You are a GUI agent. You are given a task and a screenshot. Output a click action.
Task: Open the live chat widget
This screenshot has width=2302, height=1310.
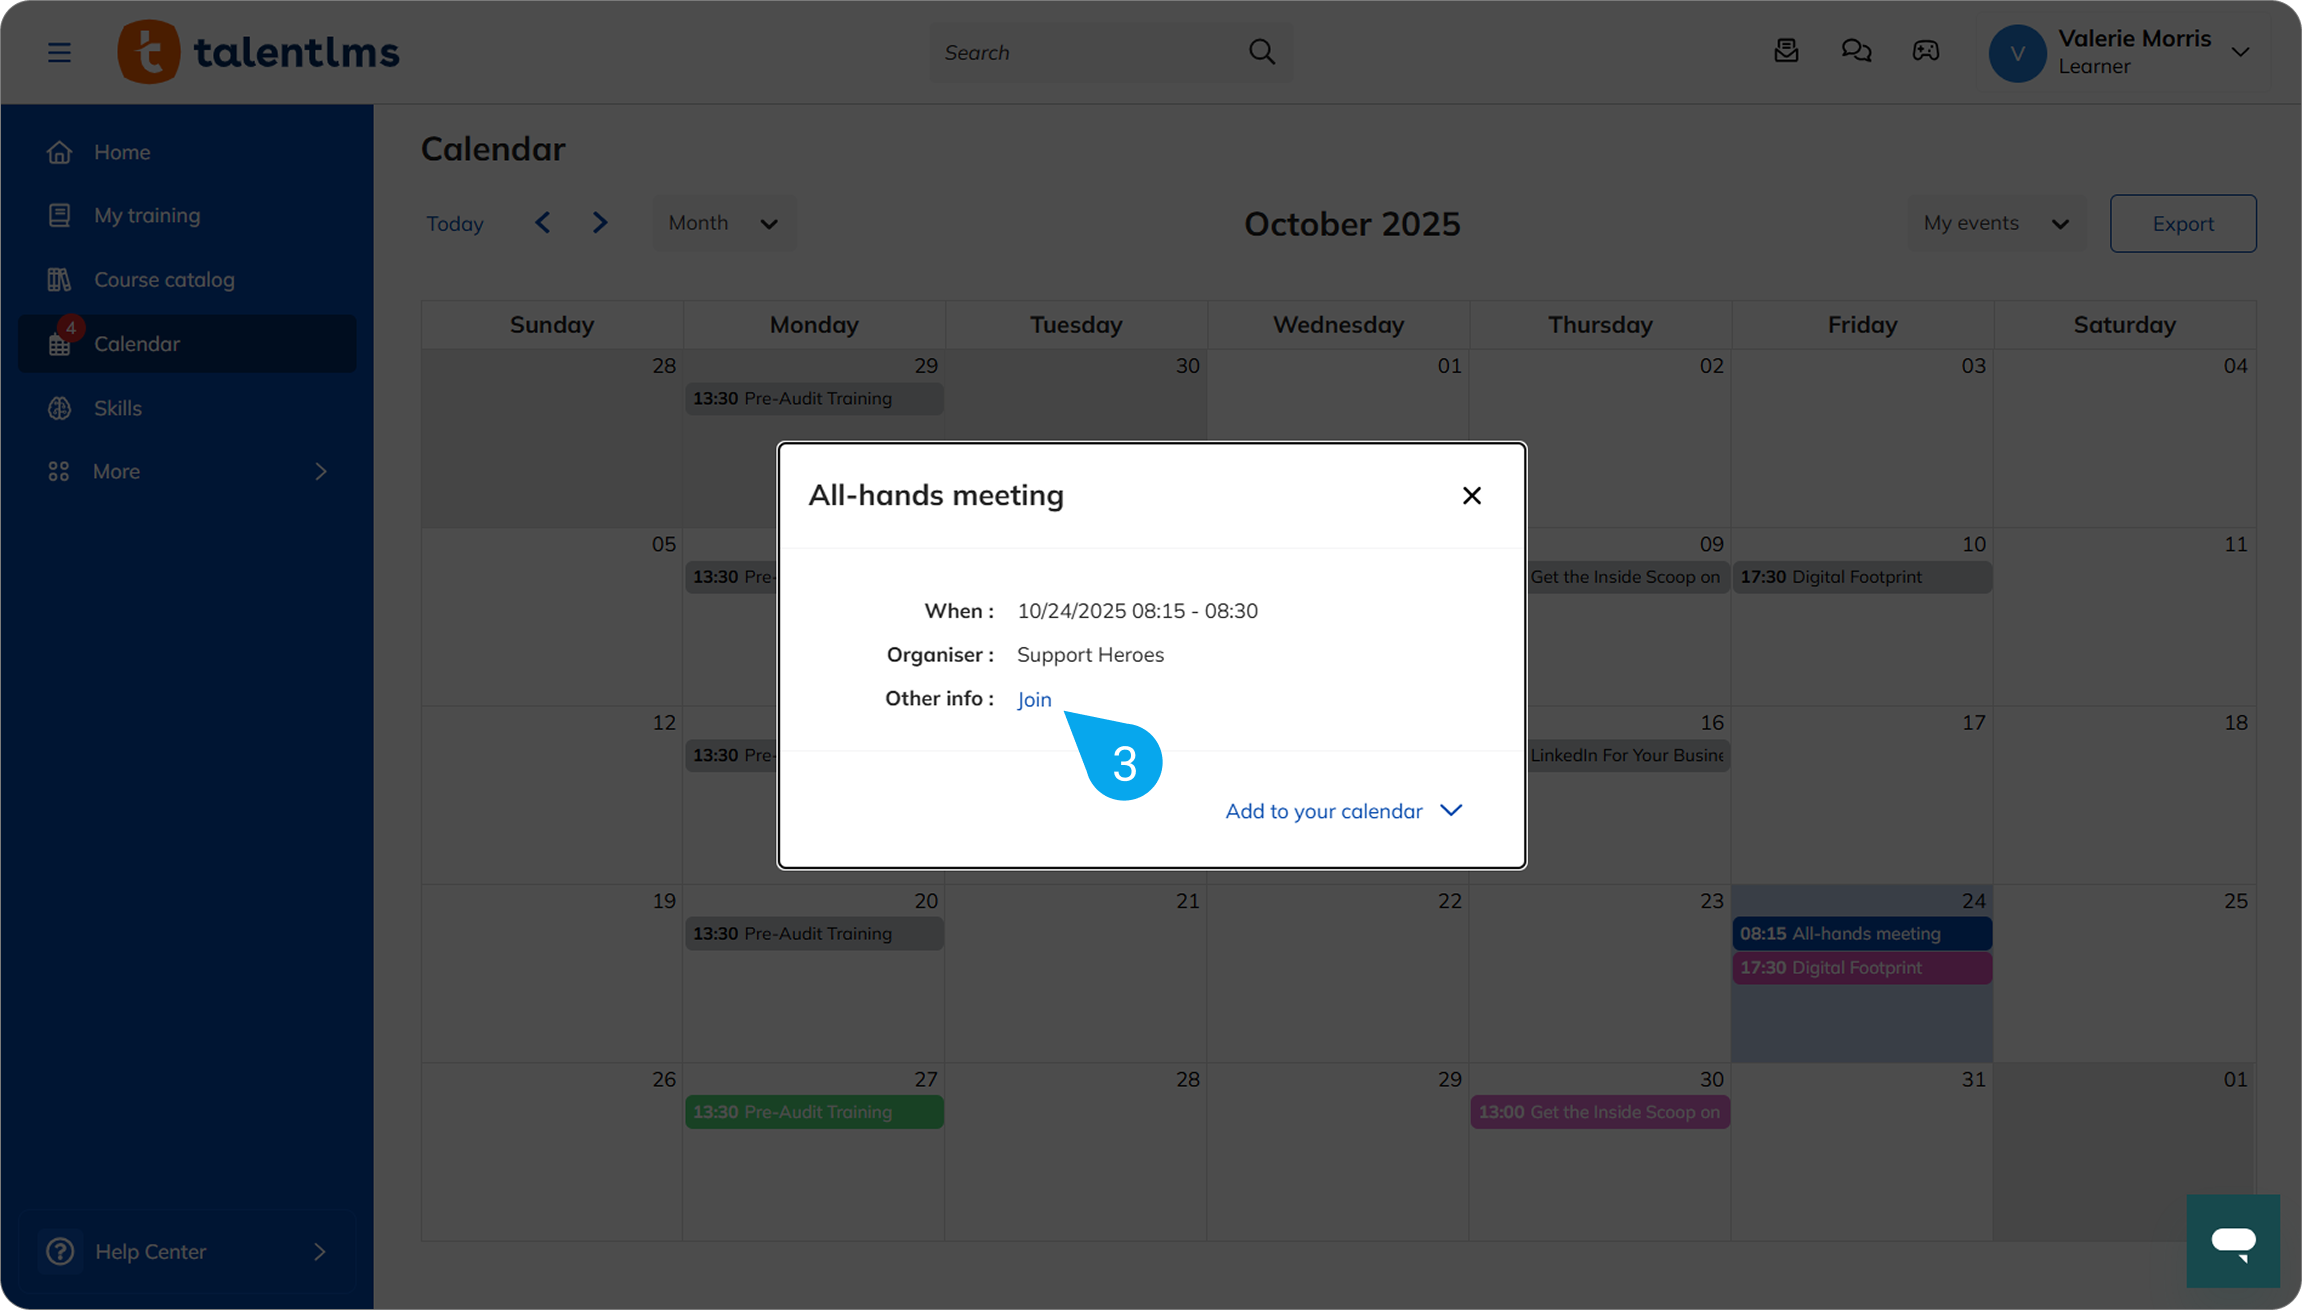click(2232, 1241)
